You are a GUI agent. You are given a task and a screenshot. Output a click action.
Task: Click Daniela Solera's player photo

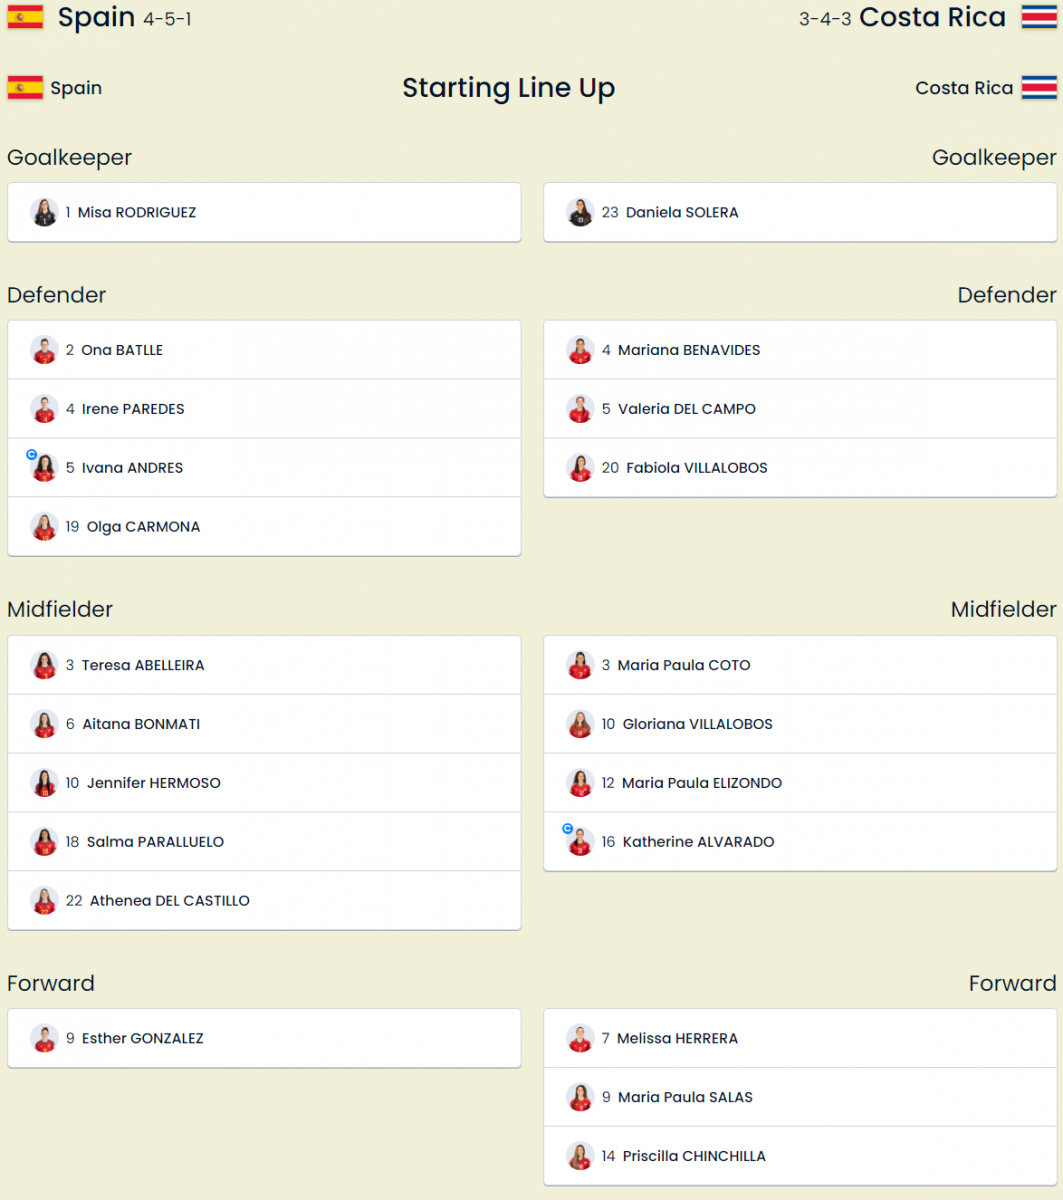coord(580,212)
